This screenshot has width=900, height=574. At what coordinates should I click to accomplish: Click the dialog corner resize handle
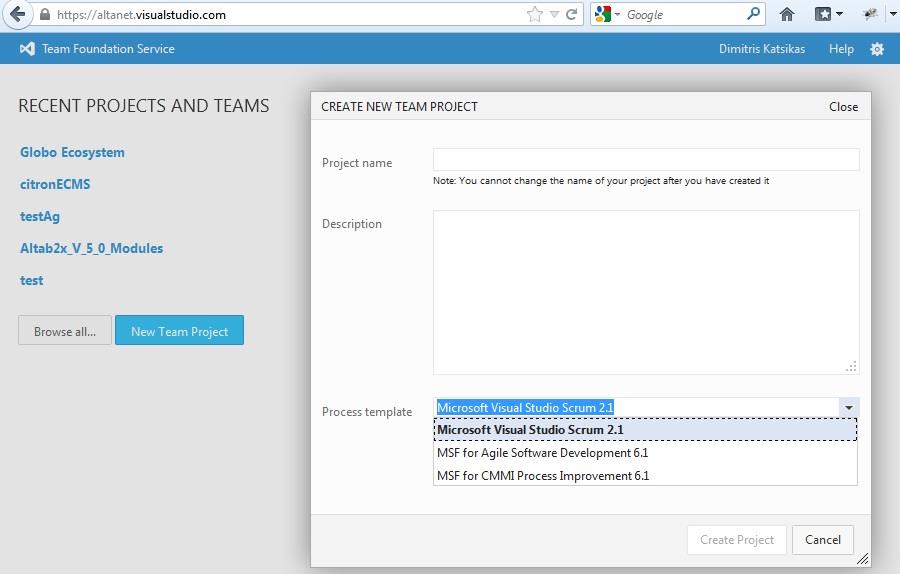coord(862,559)
